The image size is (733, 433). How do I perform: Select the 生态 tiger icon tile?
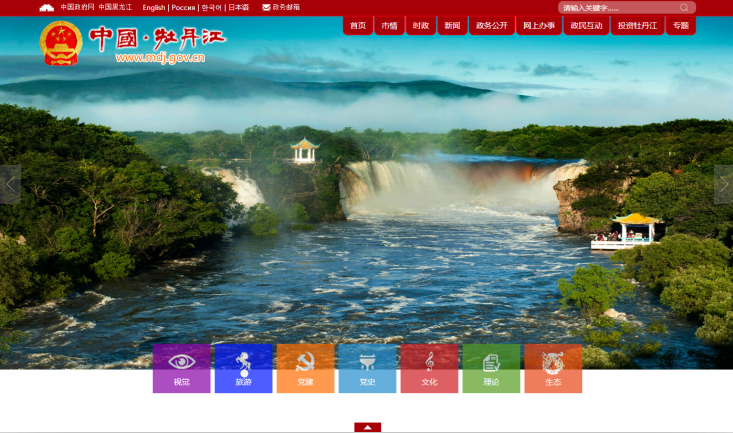[x=553, y=368]
